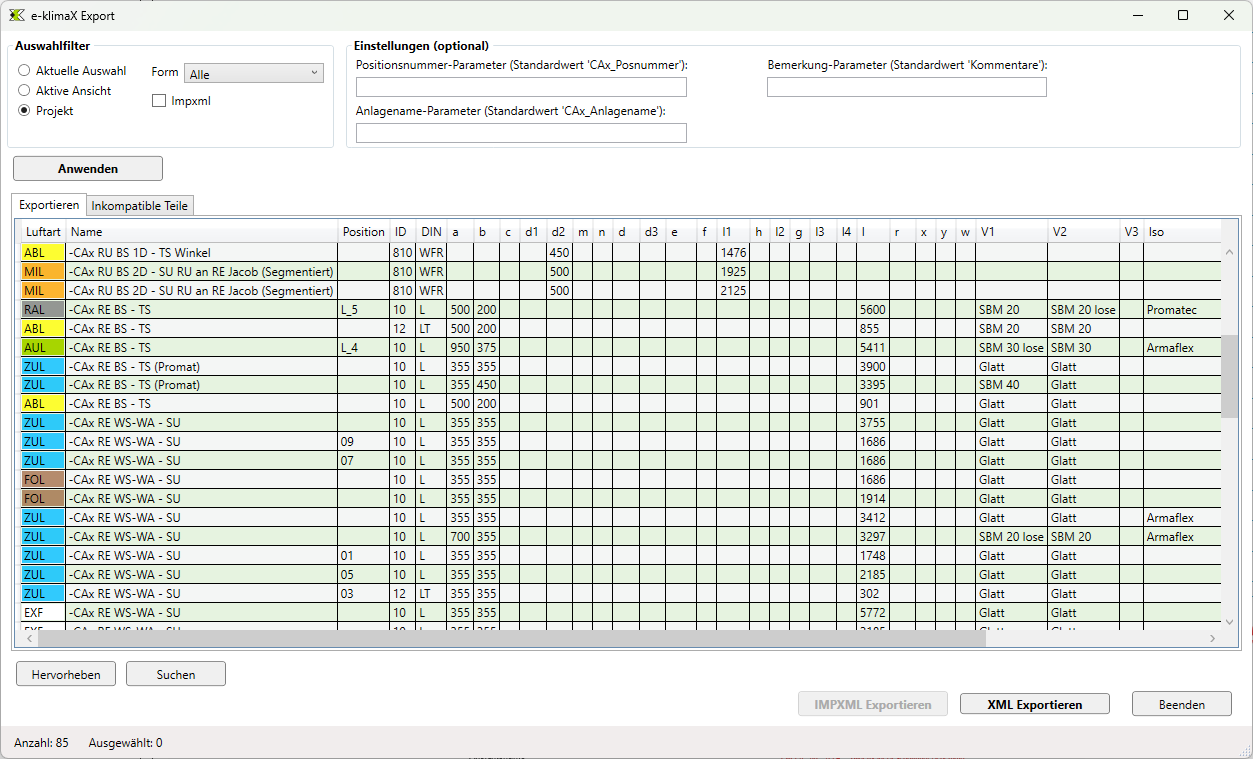Click the table's vertical scrollbar down arrow
The width and height of the screenshot is (1253, 759).
click(1229, 620)
